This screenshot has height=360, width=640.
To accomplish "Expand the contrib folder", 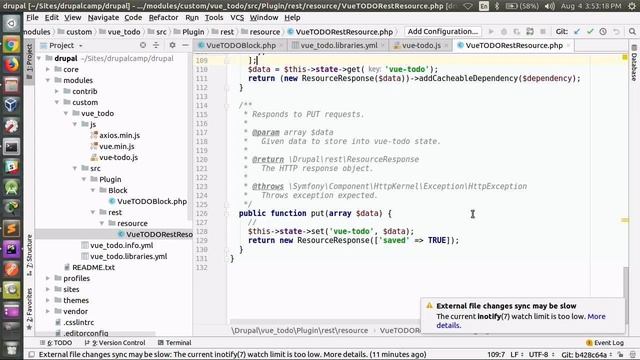I will (x=57, y=91).
